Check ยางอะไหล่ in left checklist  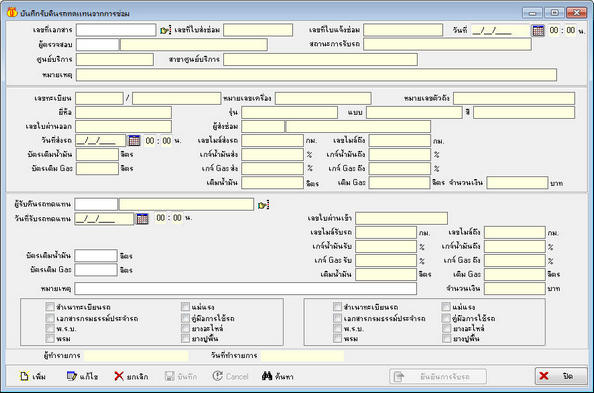point(185,328)
